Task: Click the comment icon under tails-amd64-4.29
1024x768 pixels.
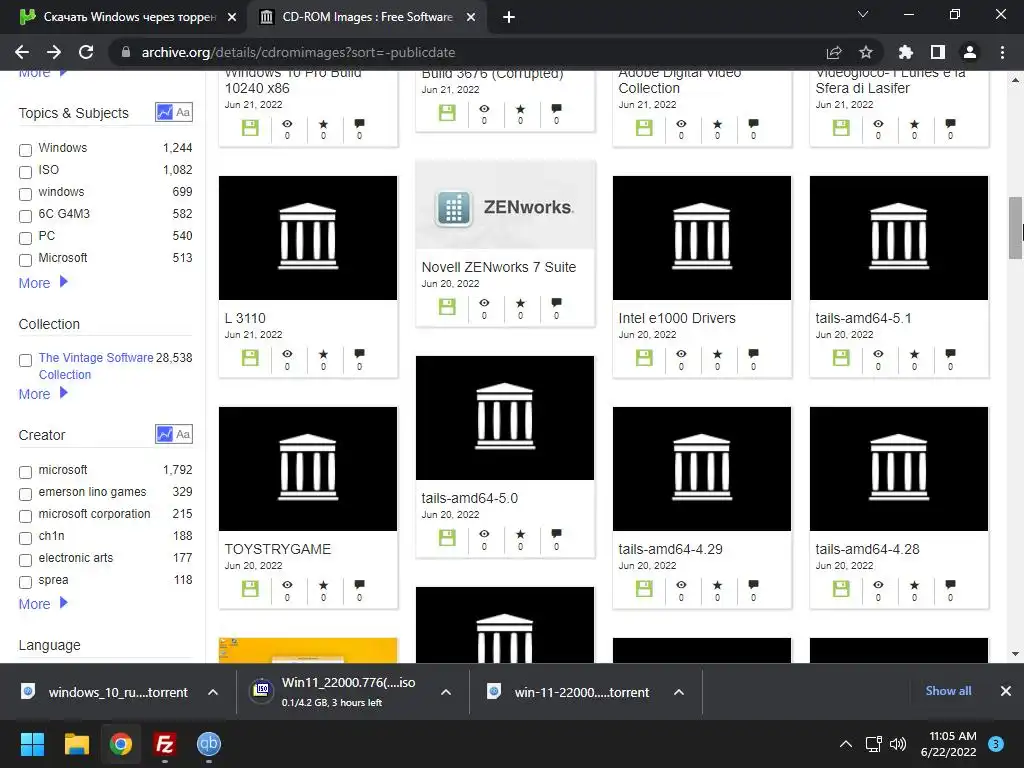Action: pos(753,584)
